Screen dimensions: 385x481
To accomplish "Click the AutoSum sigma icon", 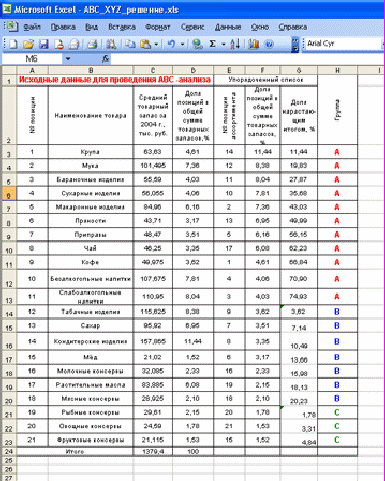I will pyautogui.click(x=212, y=44).
